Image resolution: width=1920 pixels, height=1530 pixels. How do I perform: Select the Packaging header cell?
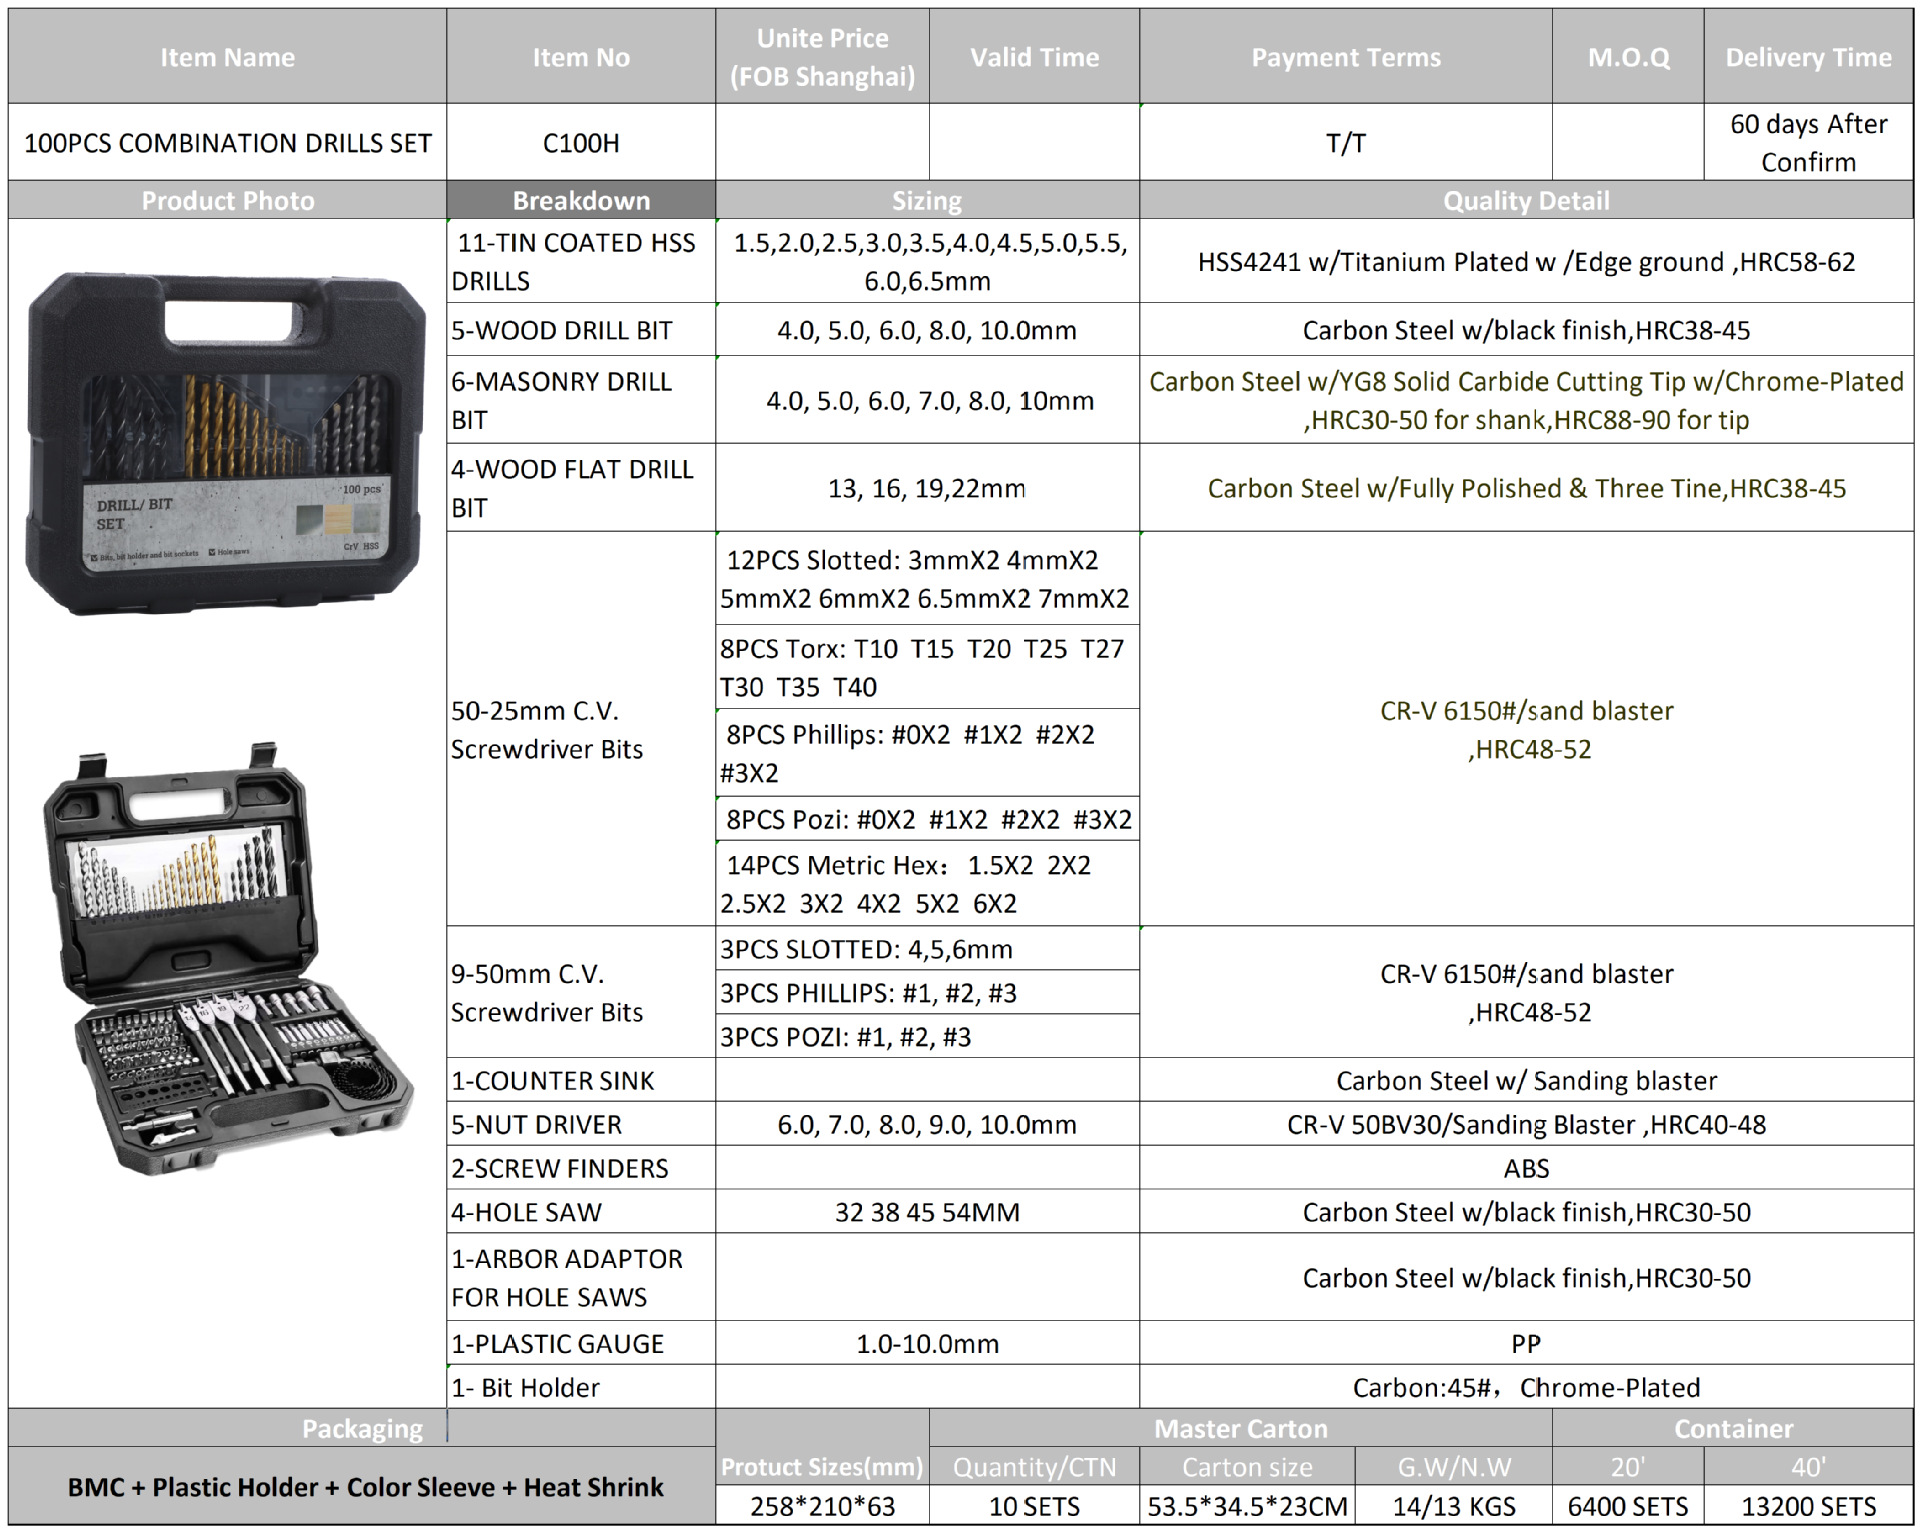[x=361, y=1429]
